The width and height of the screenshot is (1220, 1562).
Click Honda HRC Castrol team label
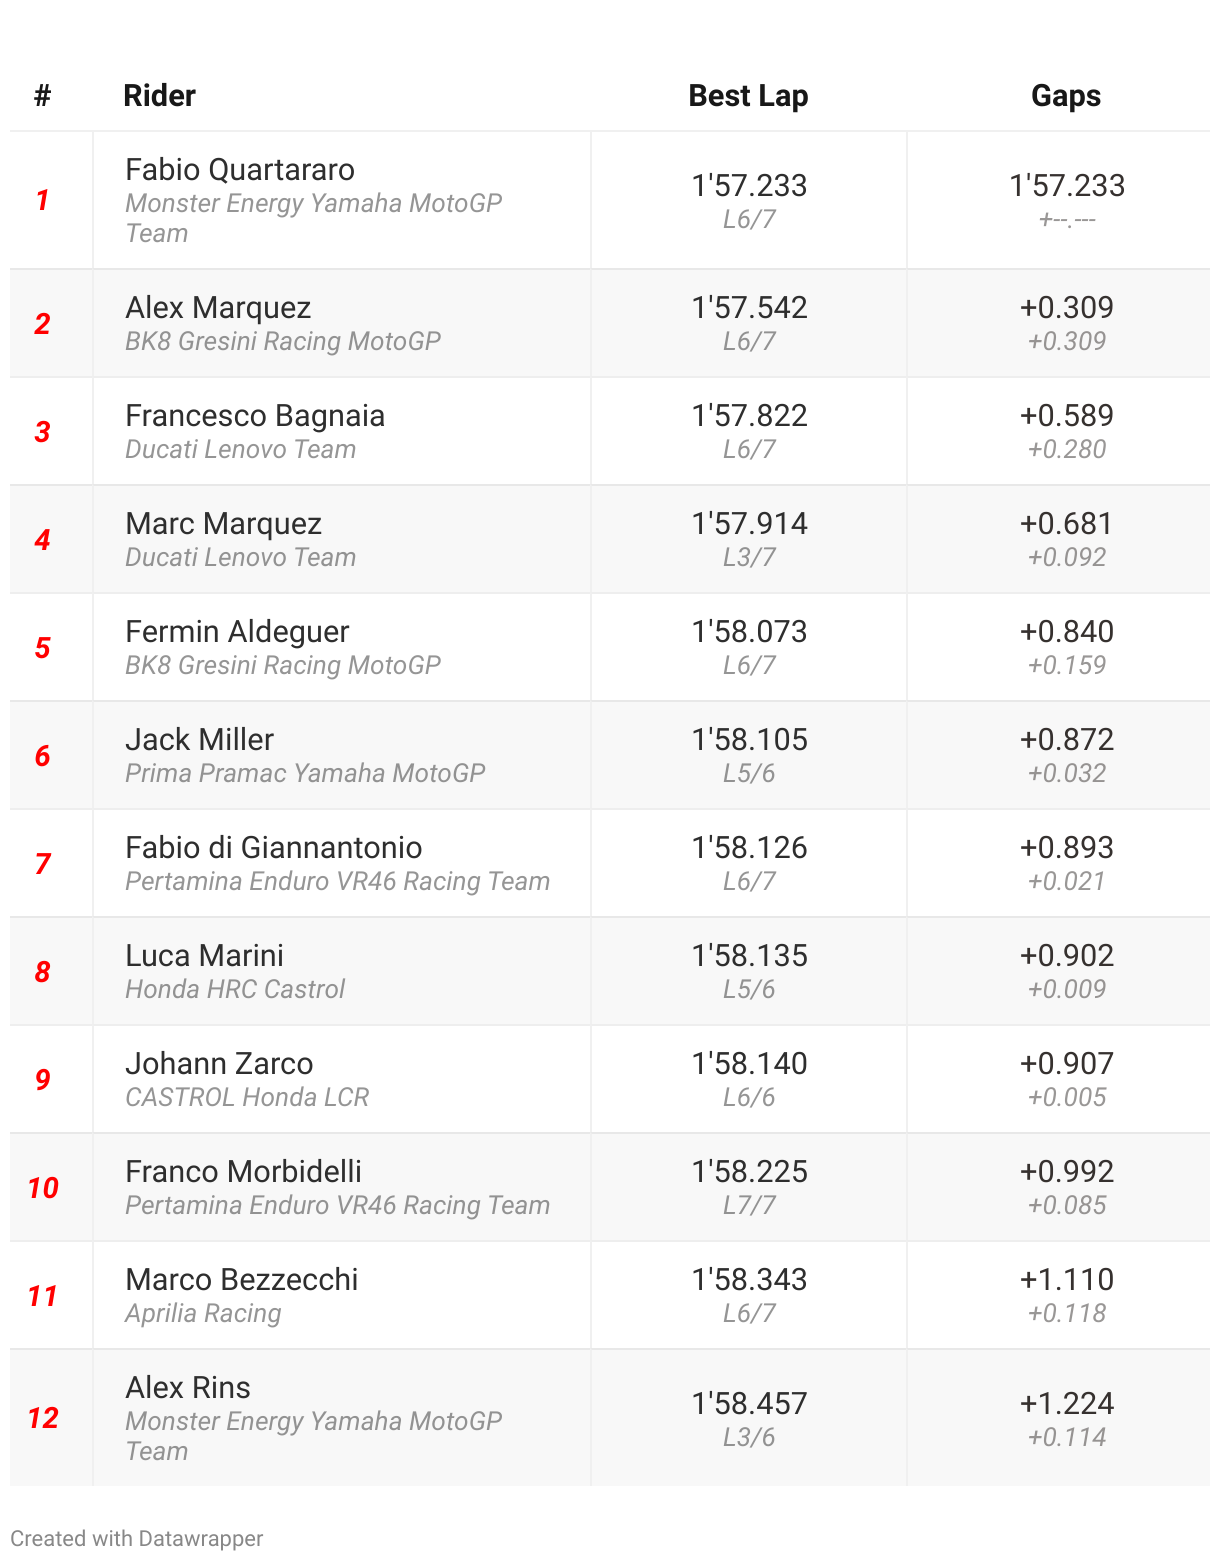coord(235,990)
